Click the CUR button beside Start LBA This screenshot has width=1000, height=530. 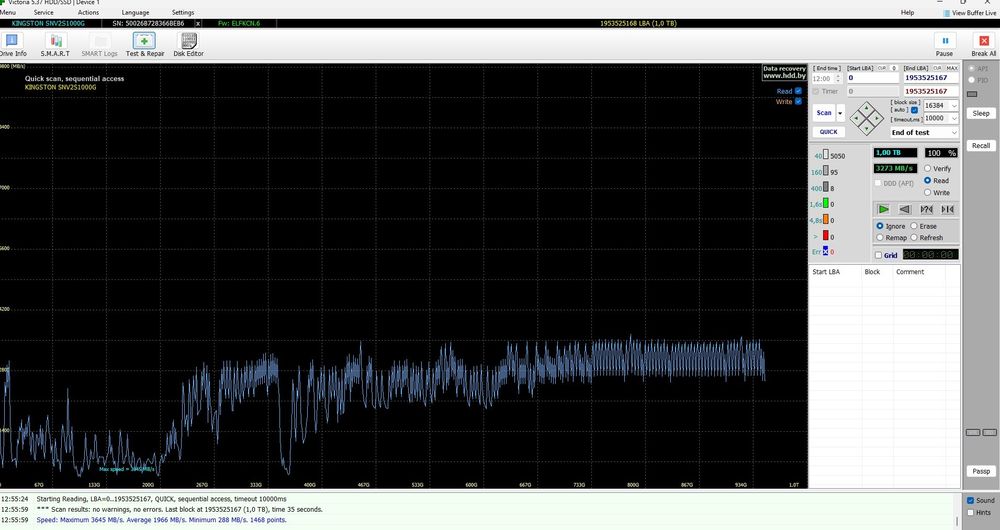coord(881,68)
